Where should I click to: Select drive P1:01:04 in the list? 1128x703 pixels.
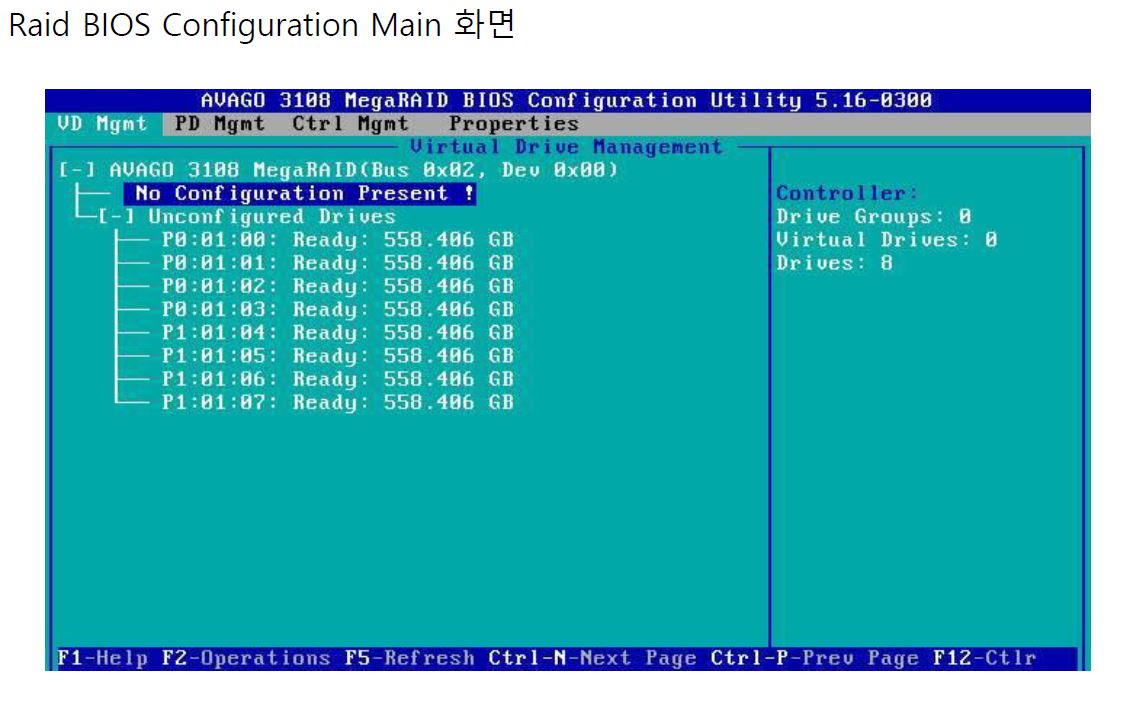337,332
